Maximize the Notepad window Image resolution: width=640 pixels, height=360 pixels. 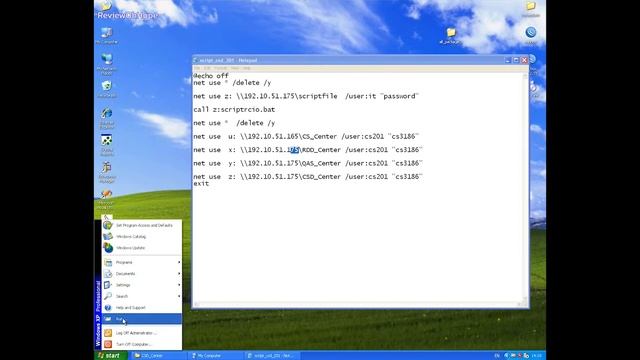[x=516, y=60]
